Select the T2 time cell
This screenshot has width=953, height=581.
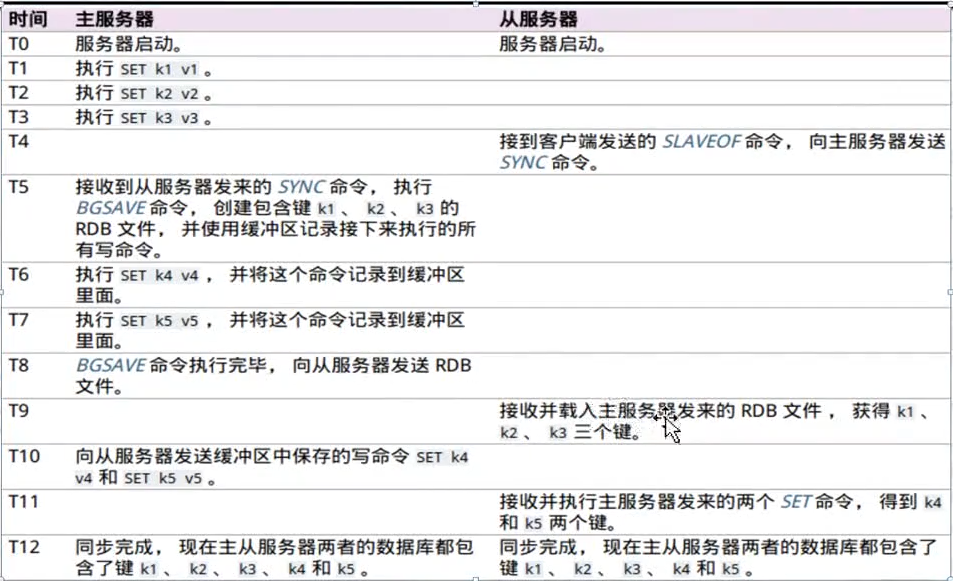coord(19,92)
